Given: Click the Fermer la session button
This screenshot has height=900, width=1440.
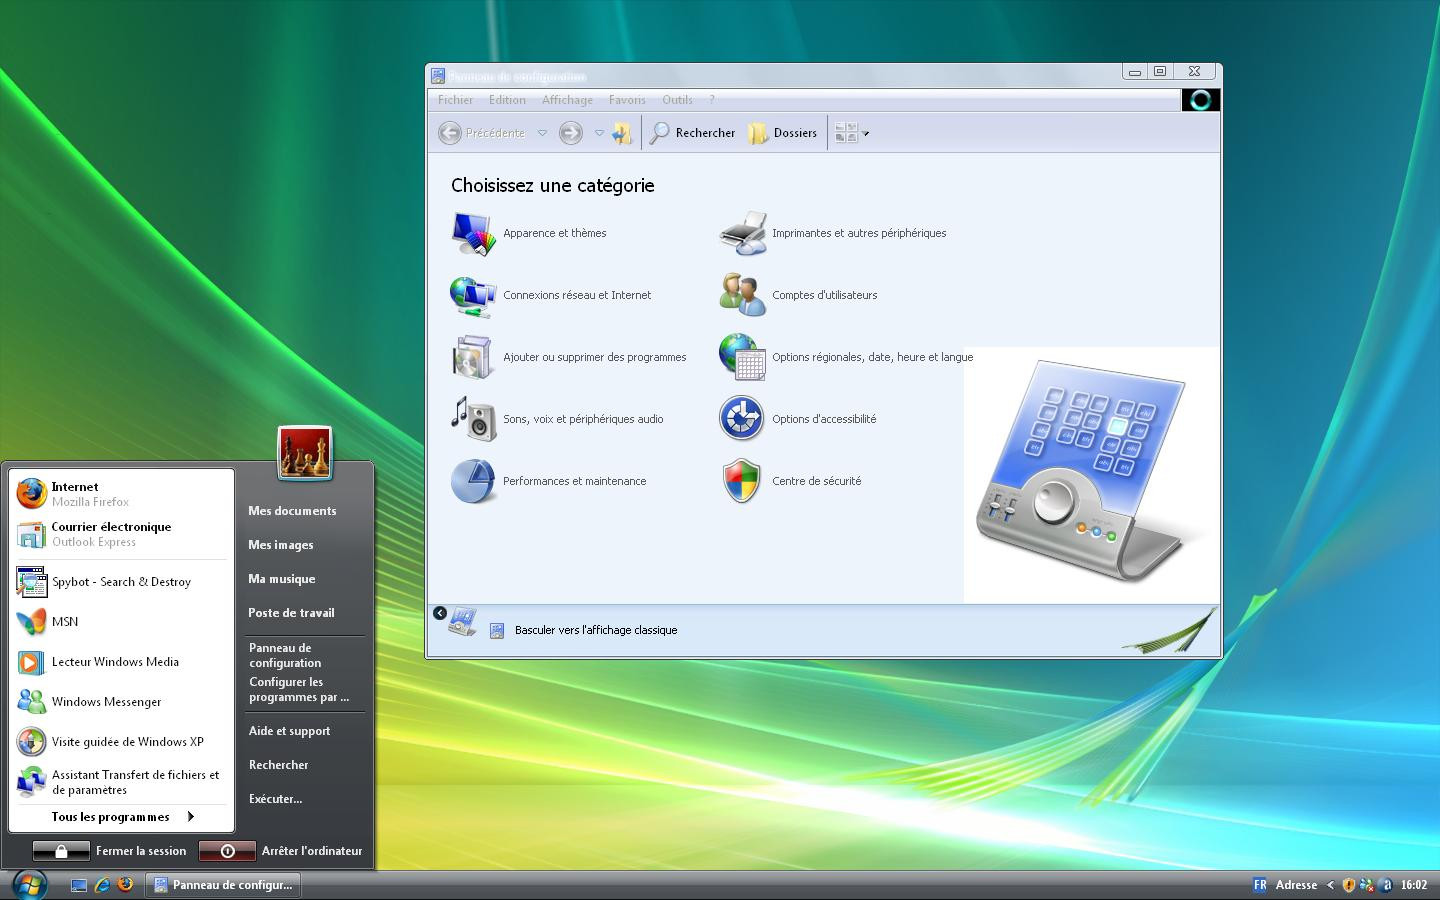Looking at the screenshot, I should pyautogui.click(x=111, y=851).
